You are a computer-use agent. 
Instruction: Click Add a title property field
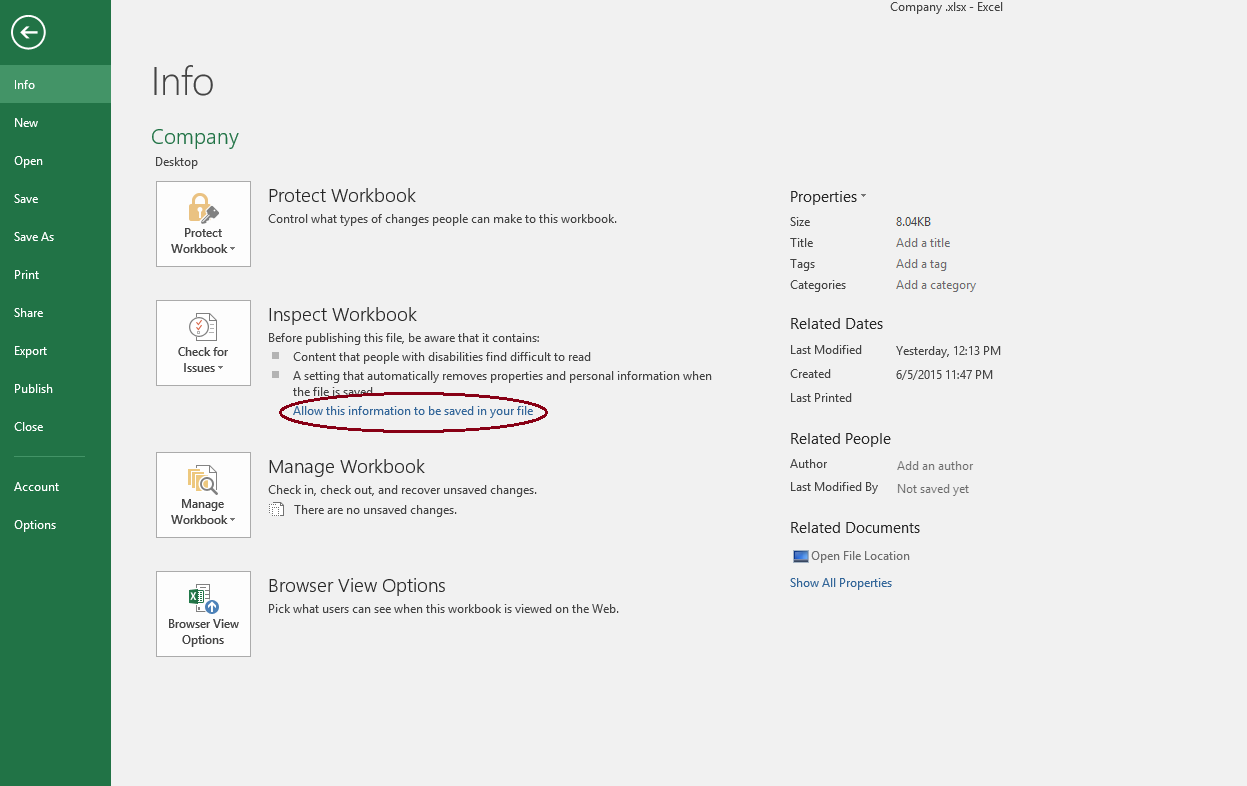(x=922, y=242)
